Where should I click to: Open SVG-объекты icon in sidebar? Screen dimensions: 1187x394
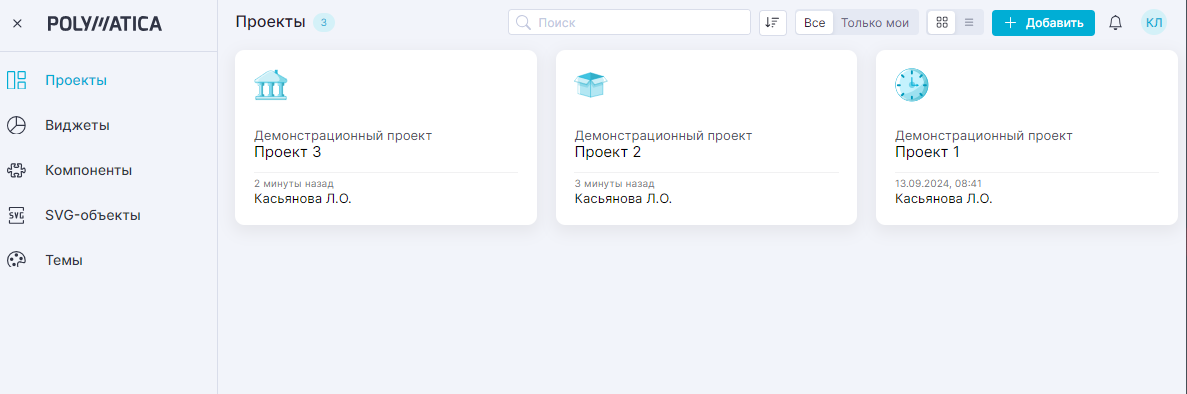tap(17, 215)
